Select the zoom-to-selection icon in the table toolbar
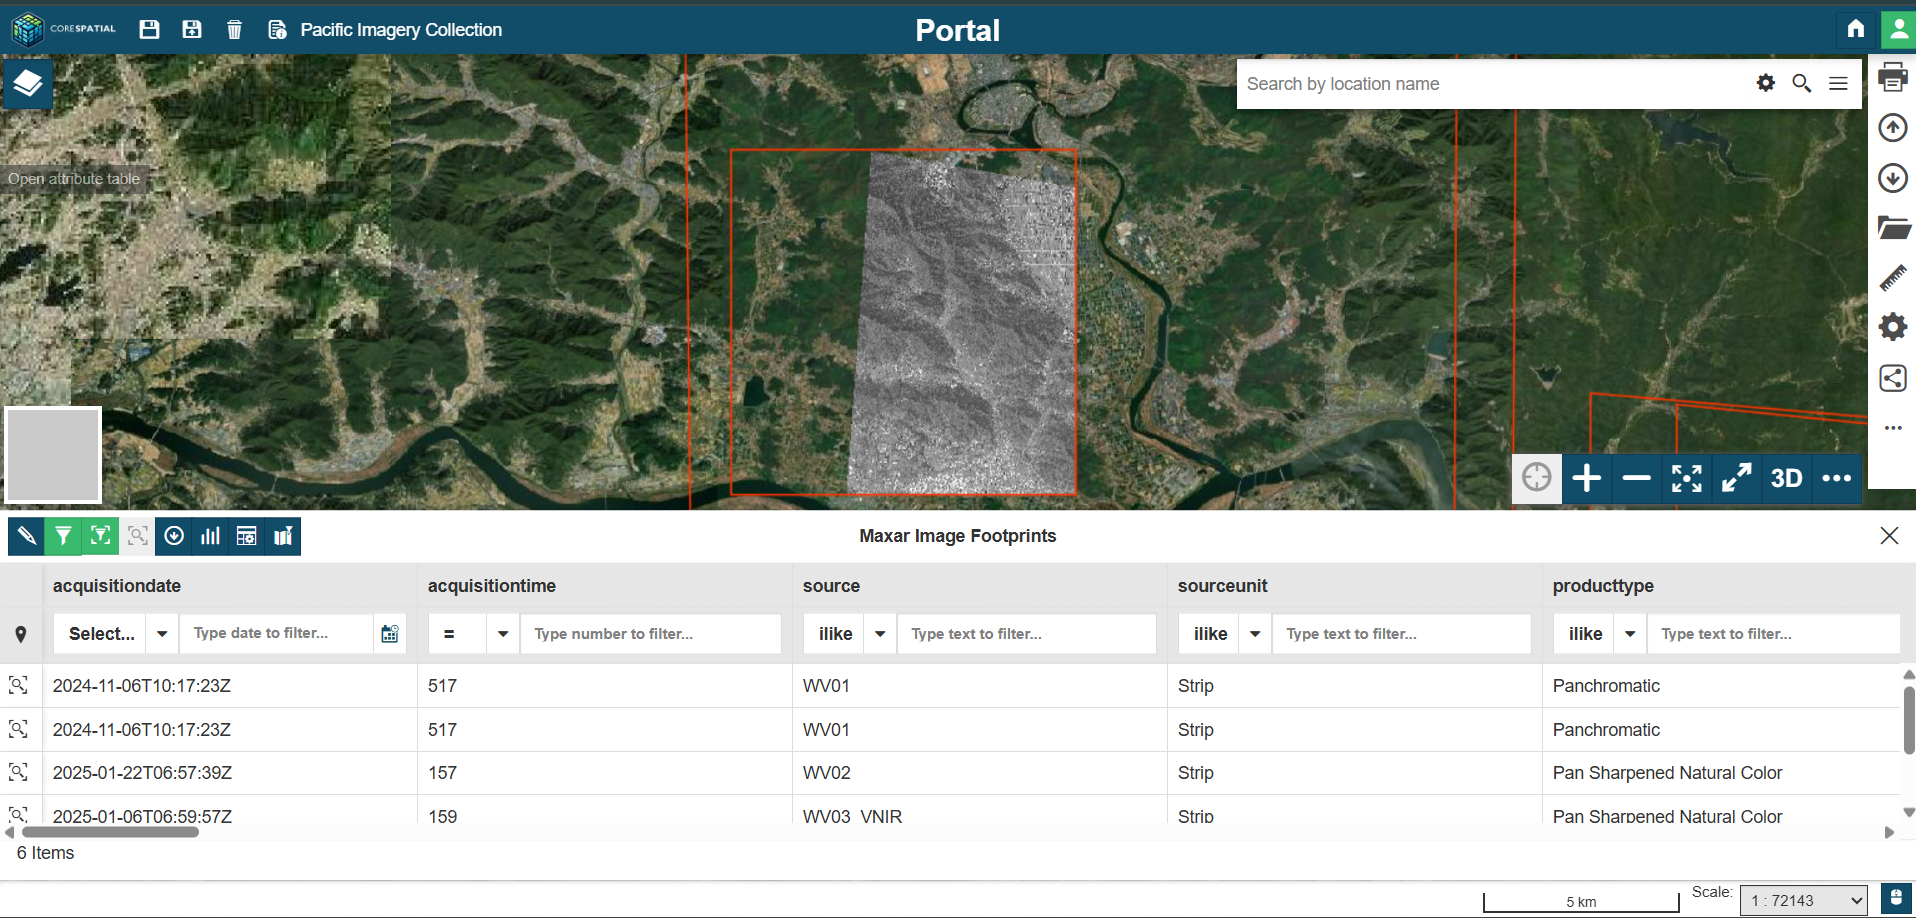 pos(137,536)
